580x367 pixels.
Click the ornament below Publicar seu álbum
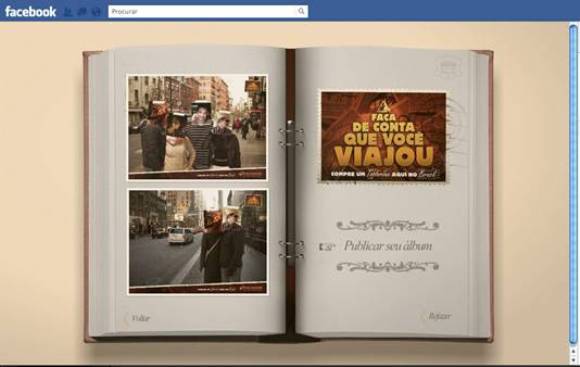pyautogui.click(x=388, y=266)
